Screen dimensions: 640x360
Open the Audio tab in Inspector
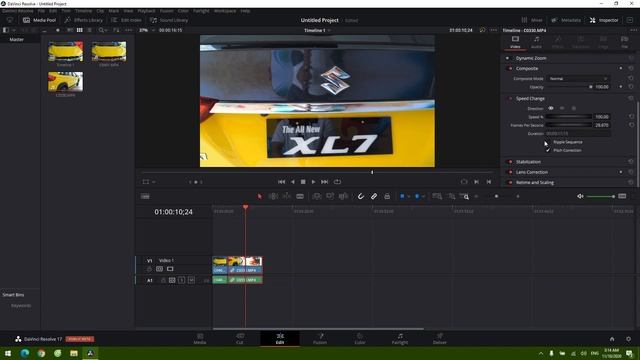click(x=536, y=42)
